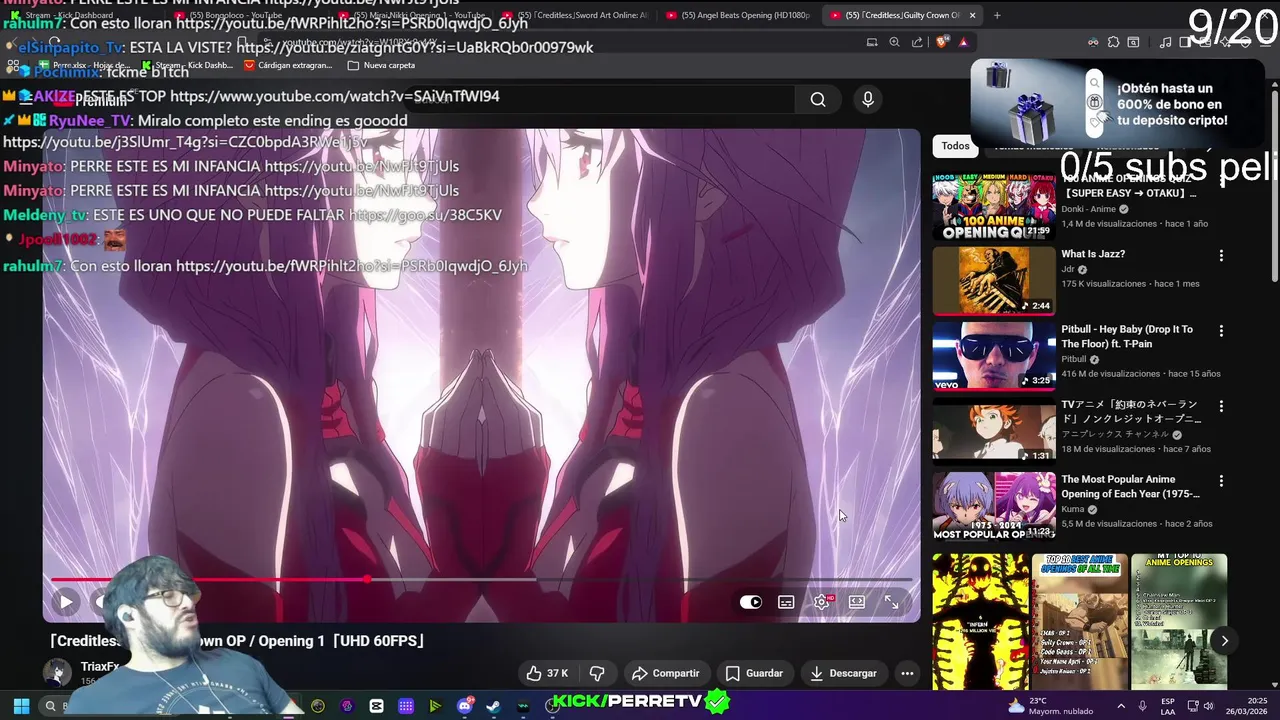Switch to the Sword Art Online tab
Image resolution: width=1280 pixels, height=720 pixels.
coord(575,15)
